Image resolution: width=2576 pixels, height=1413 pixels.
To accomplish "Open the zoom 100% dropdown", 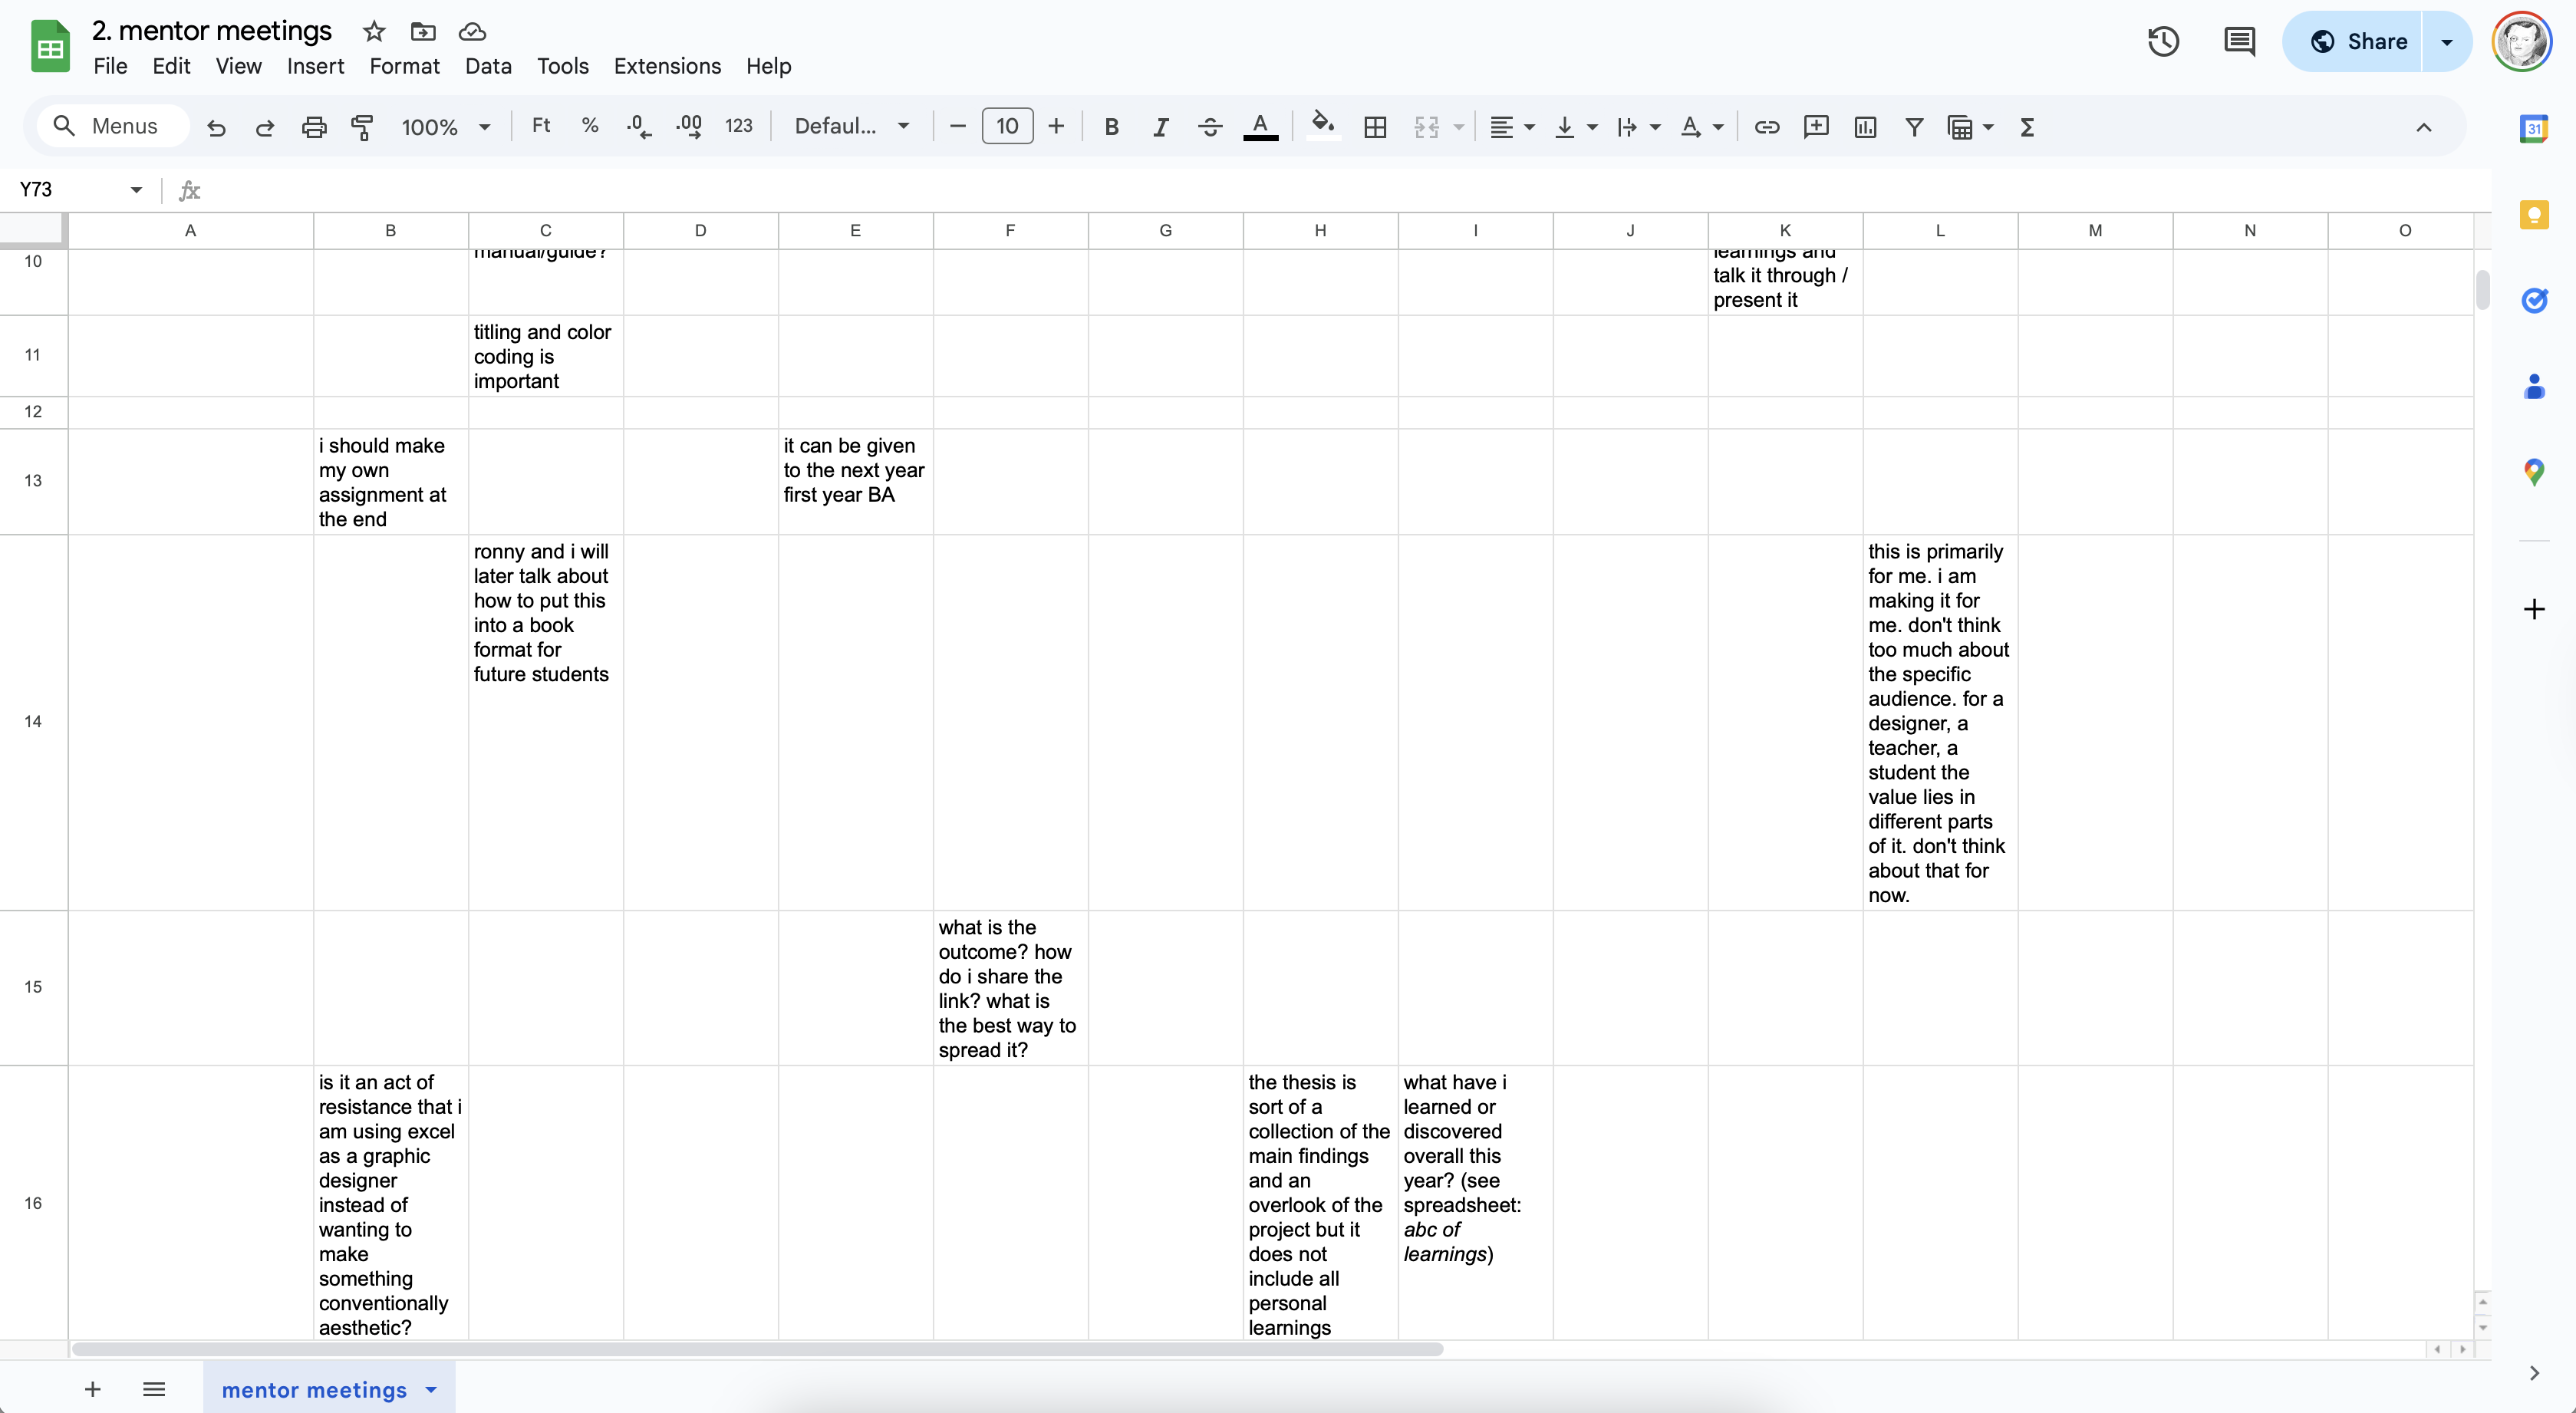I will [x=445, y=127].
